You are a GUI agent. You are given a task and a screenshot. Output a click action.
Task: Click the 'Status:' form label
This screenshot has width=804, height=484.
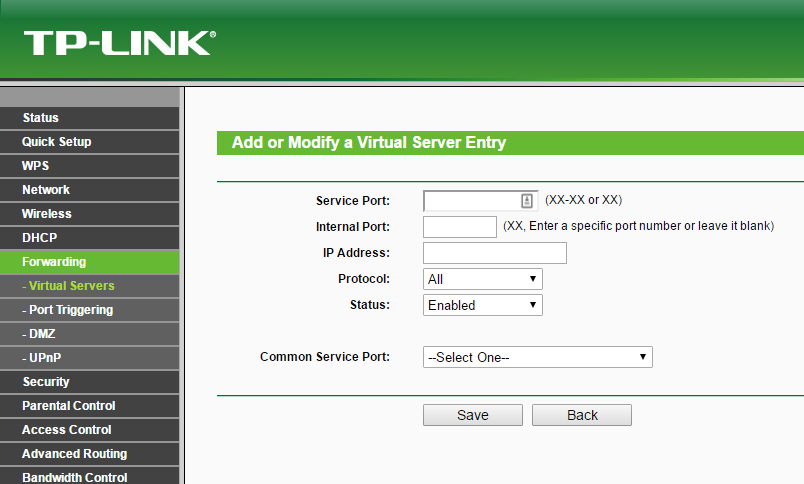click(x=370, y=305)
